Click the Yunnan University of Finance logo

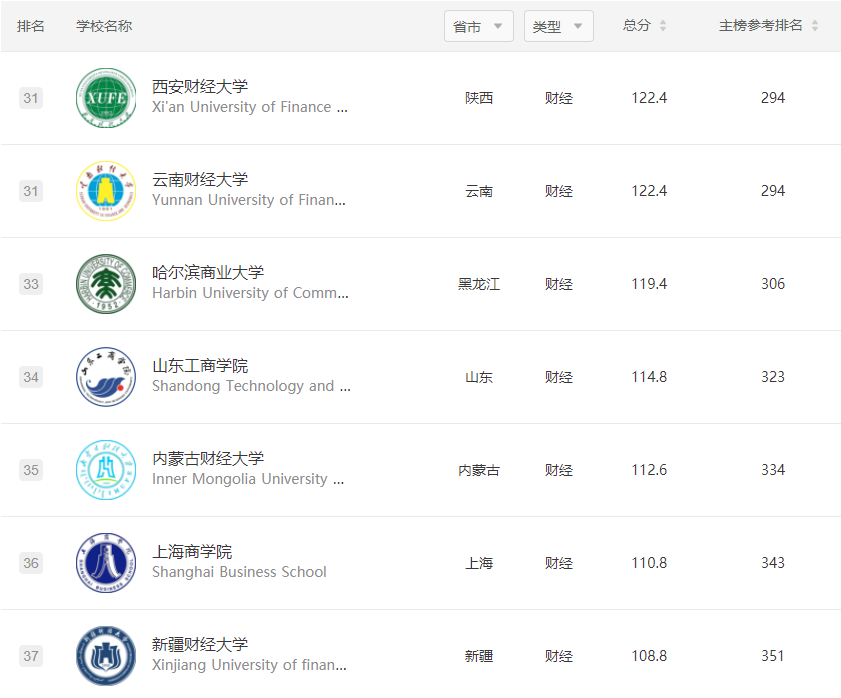click(x=106, y=191)
